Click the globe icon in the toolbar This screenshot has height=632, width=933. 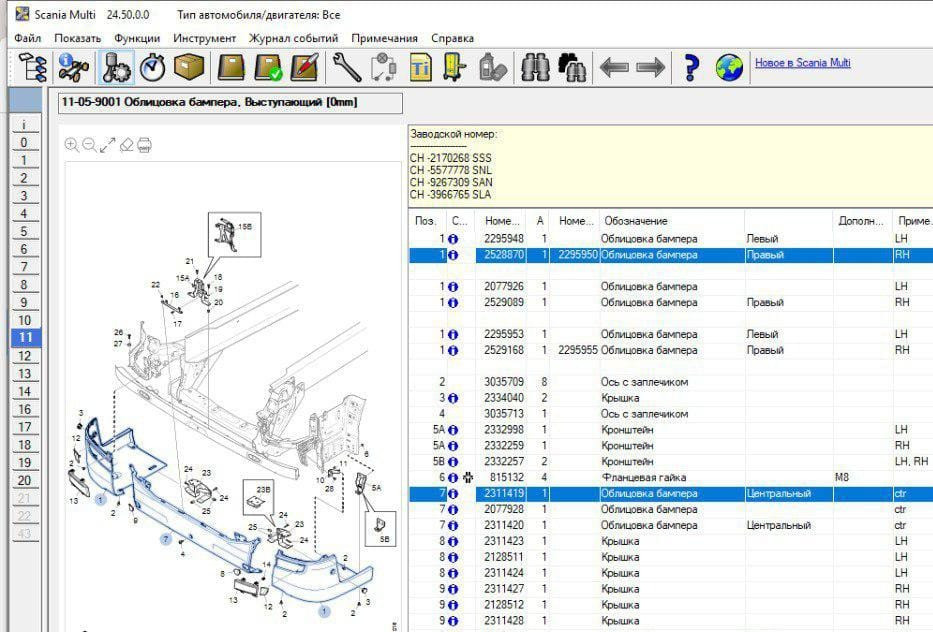tap(729, 68)
